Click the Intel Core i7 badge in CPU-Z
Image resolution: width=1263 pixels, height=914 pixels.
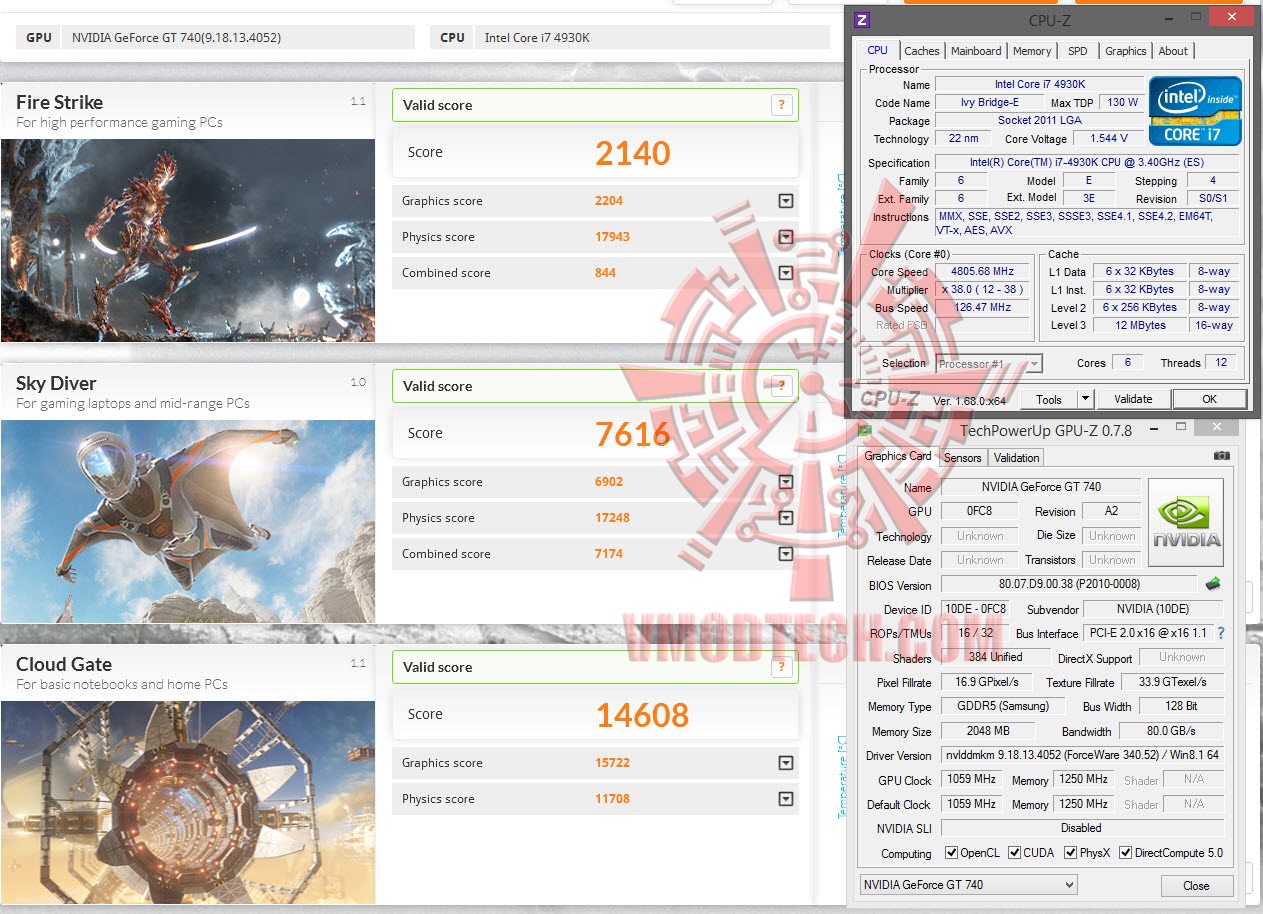pyautogui.click(x=1194, y=111)
